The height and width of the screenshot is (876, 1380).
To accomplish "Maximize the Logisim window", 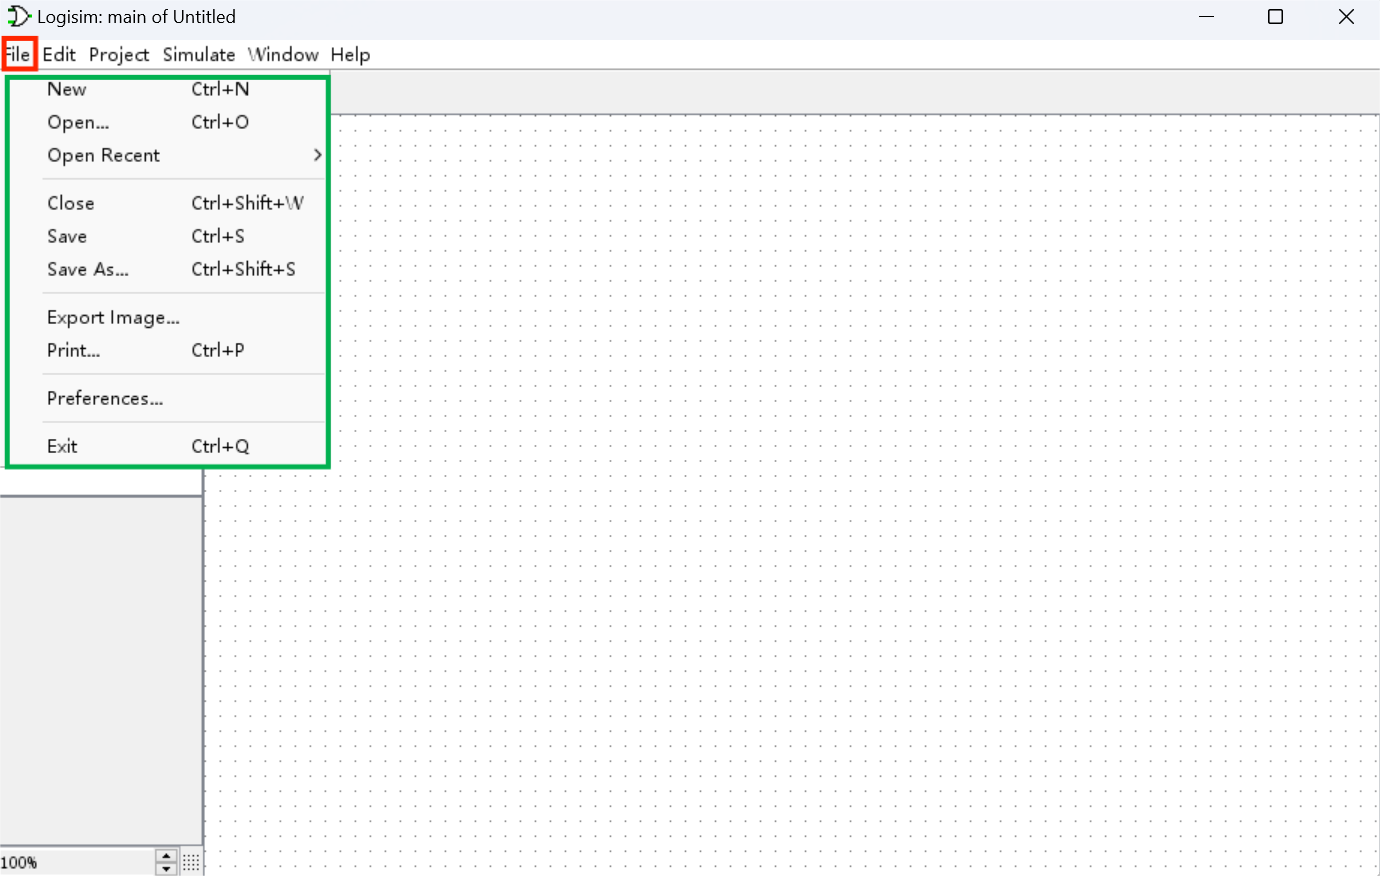I will [x=1275, y=17].
